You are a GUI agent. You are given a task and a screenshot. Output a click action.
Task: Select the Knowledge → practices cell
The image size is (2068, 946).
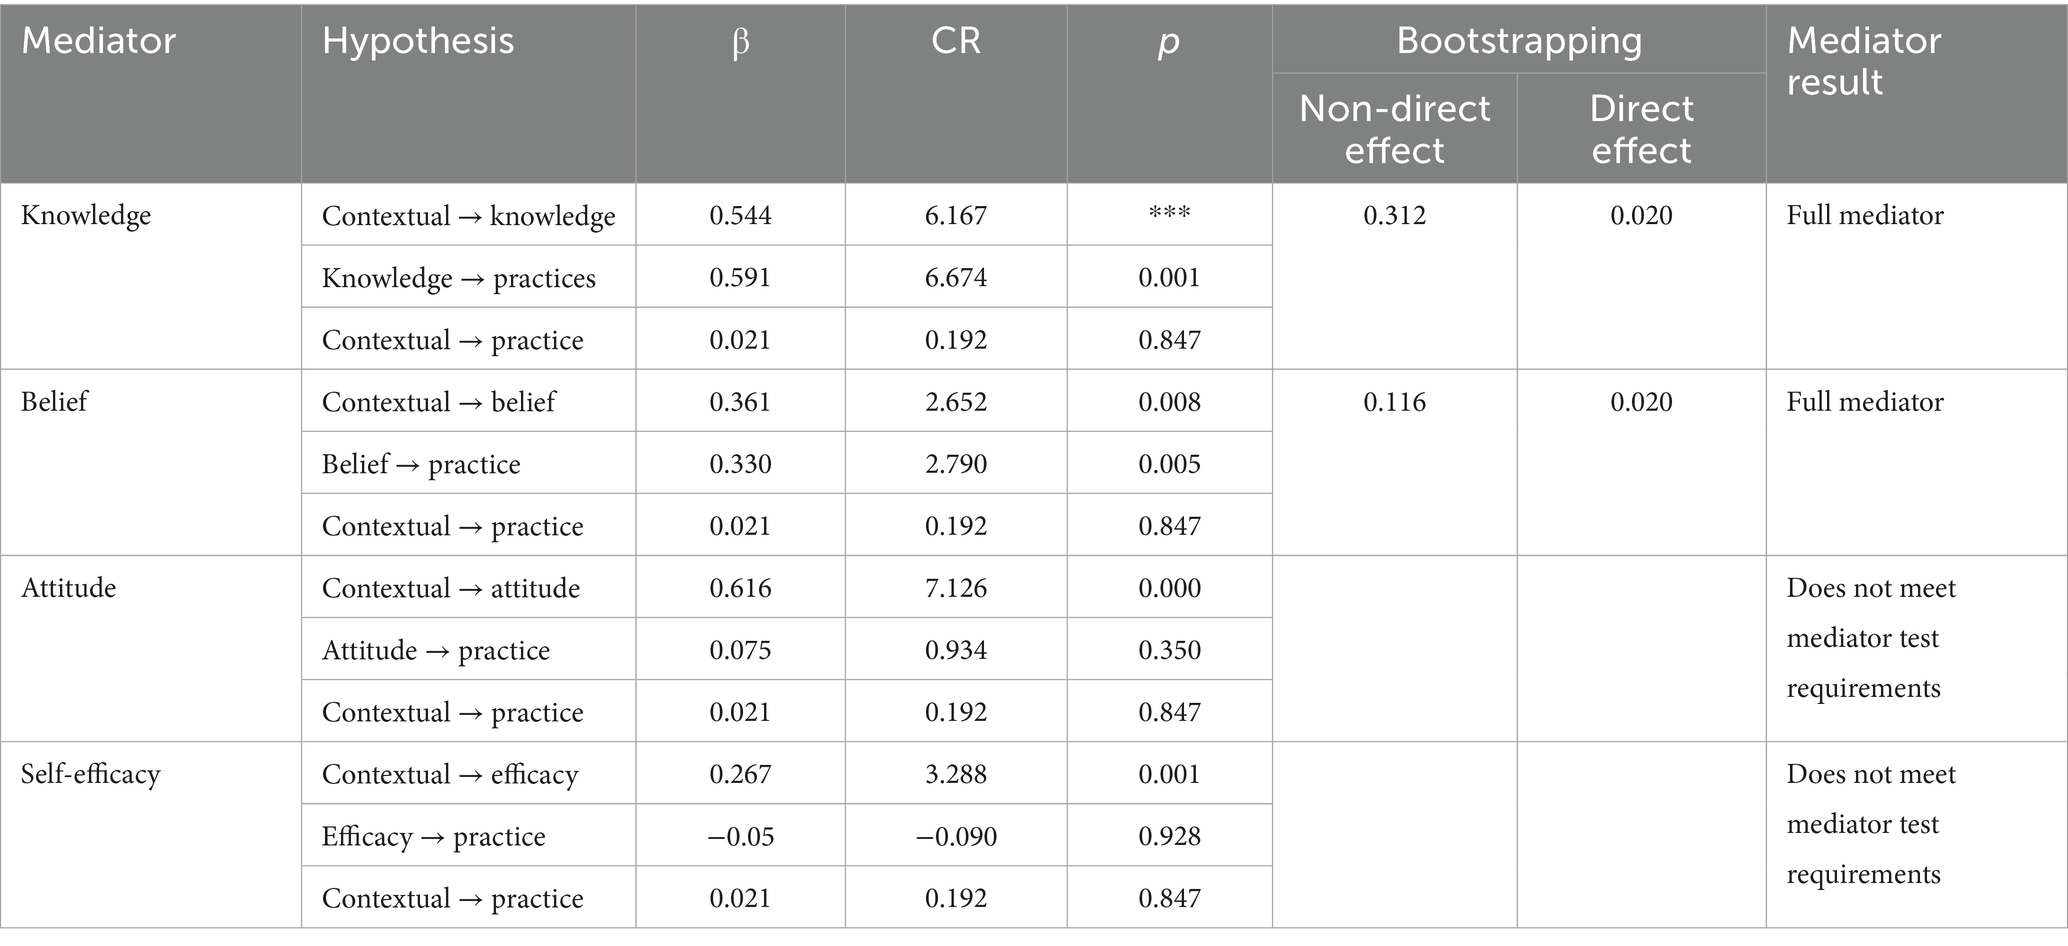(458, 278)
